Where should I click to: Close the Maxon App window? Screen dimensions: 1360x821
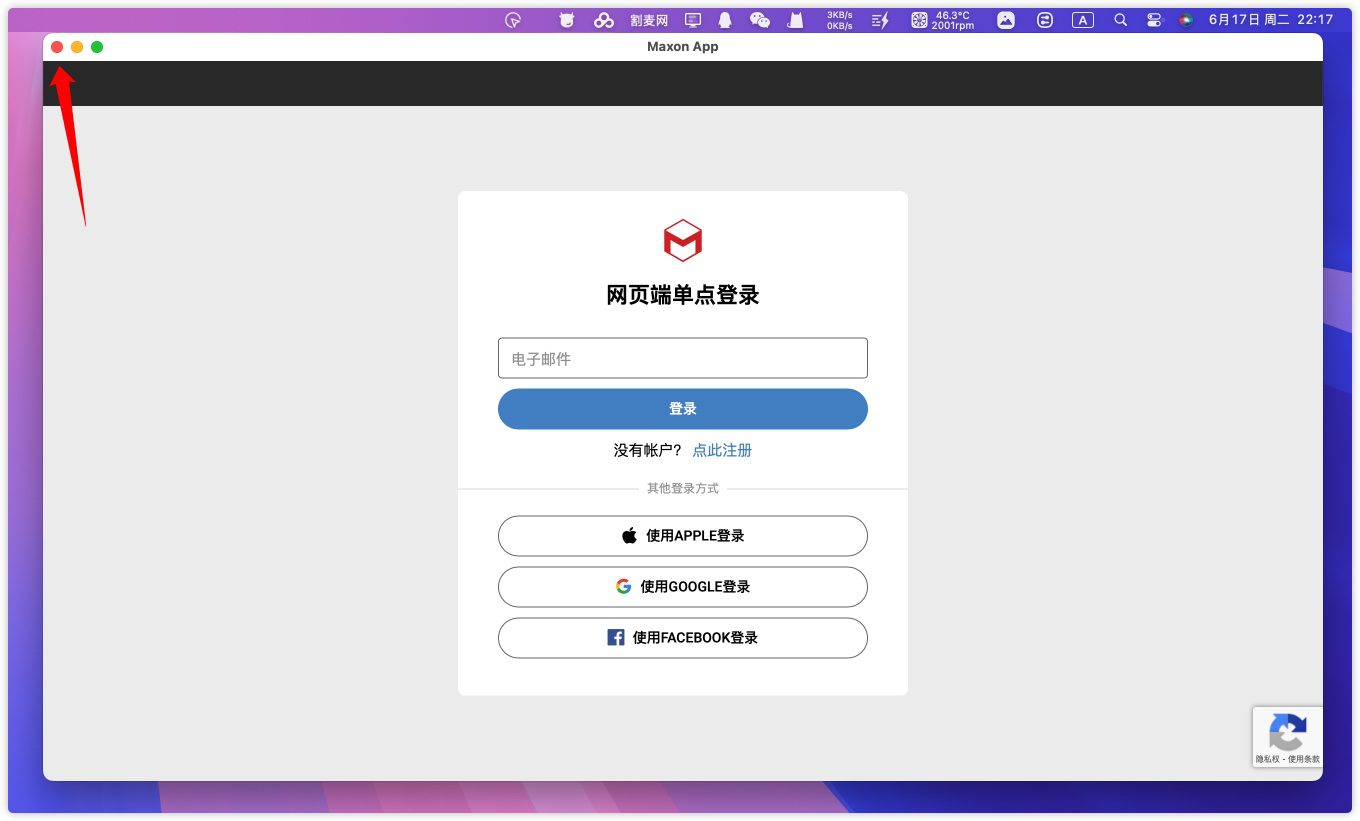coord(57,47)
